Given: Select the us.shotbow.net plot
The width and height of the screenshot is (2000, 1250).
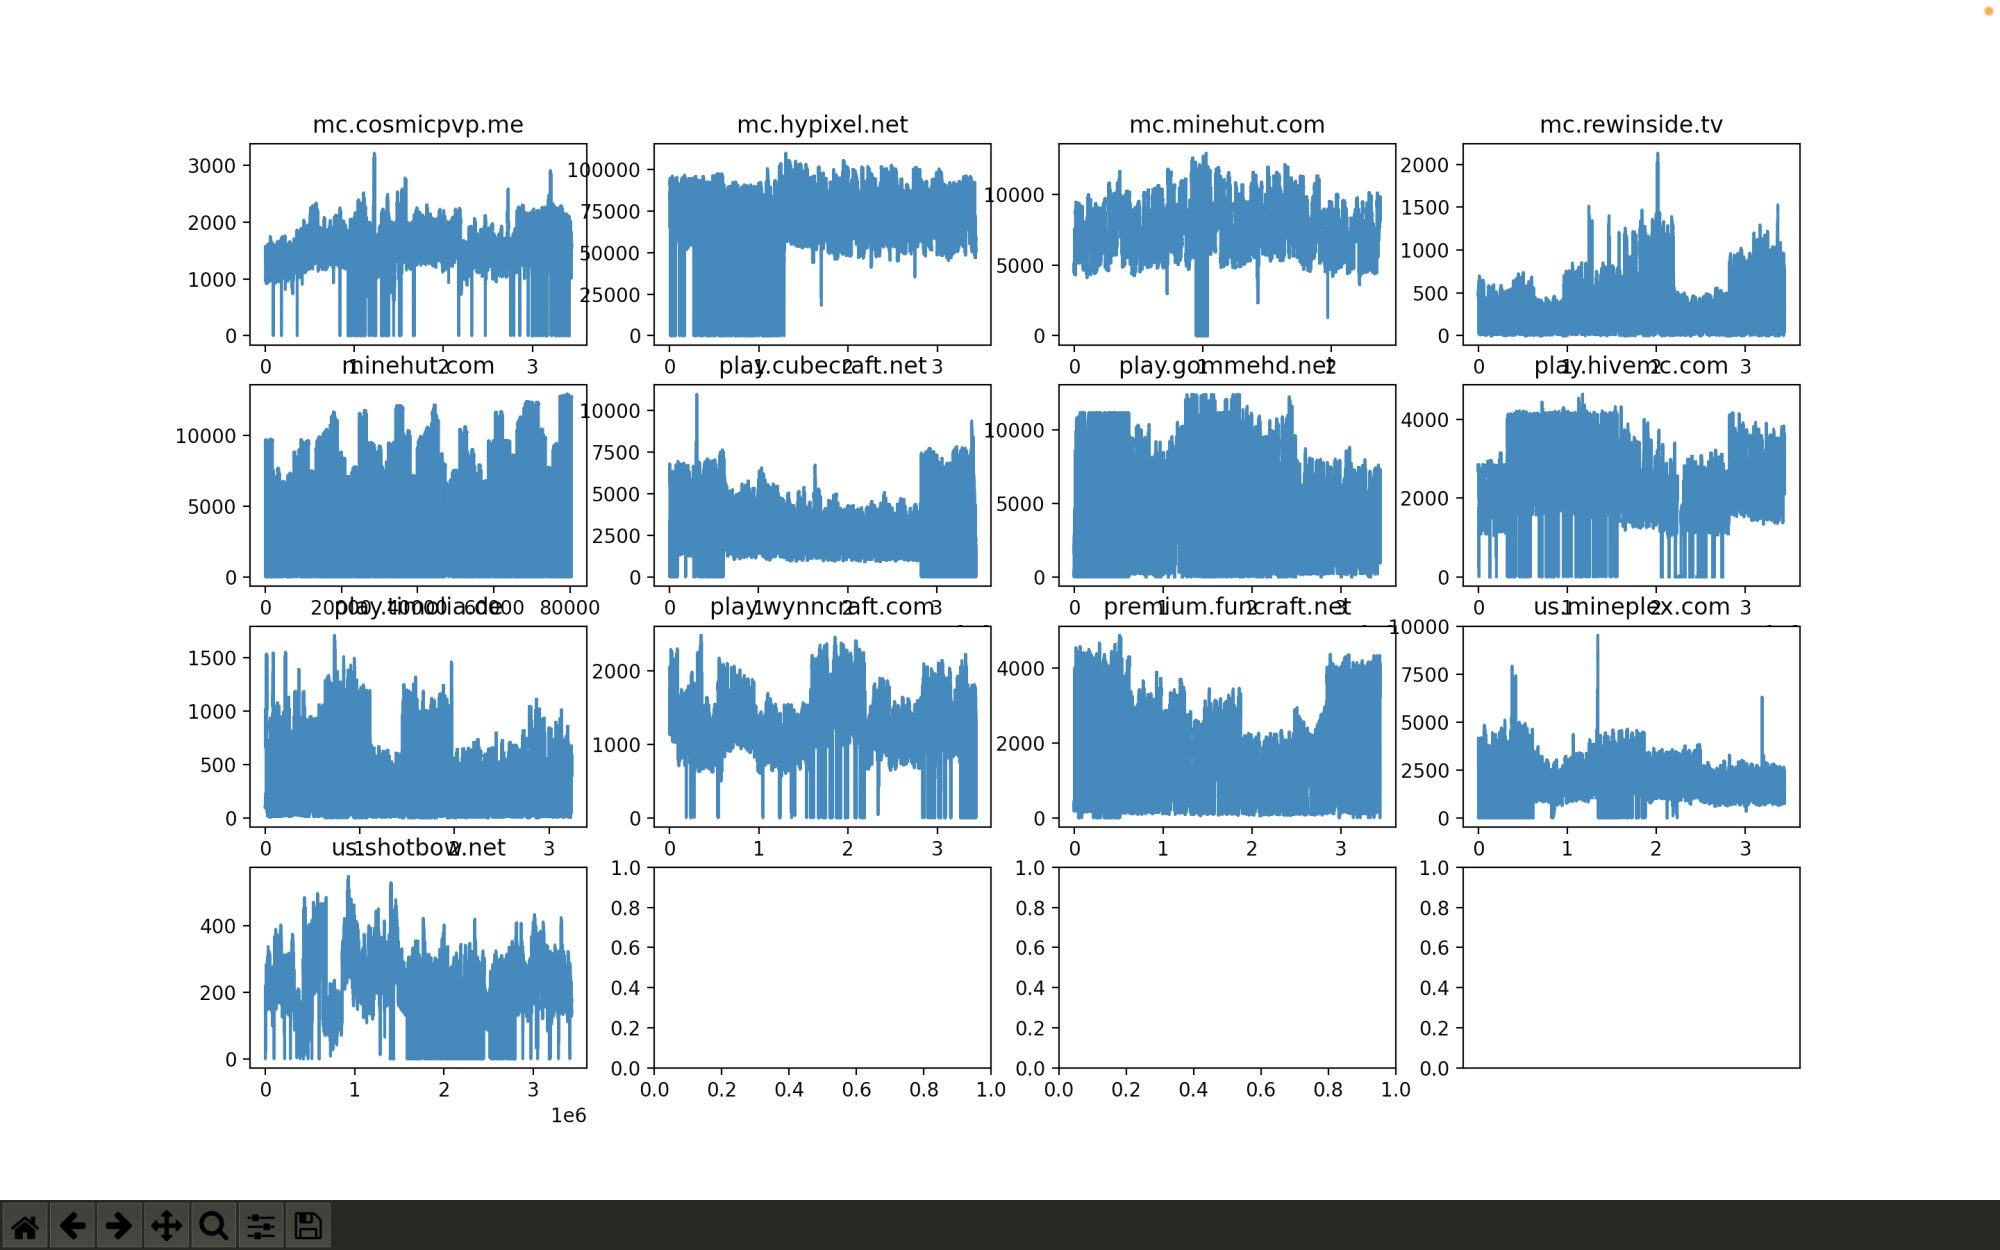Looking at the screenshot, I should pyautogui.click(x=418, y=967).
